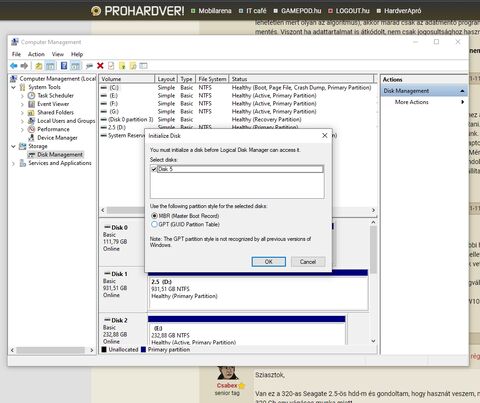Collapse the Storage tree node
Image resolution: width=480 pixels, height=403 pixels.
13,146
